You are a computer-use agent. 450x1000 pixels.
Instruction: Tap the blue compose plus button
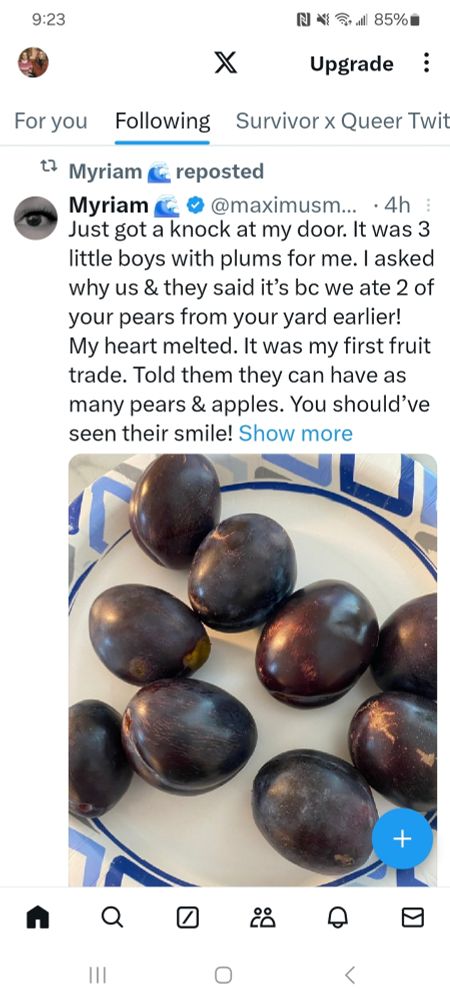(402, 839)
